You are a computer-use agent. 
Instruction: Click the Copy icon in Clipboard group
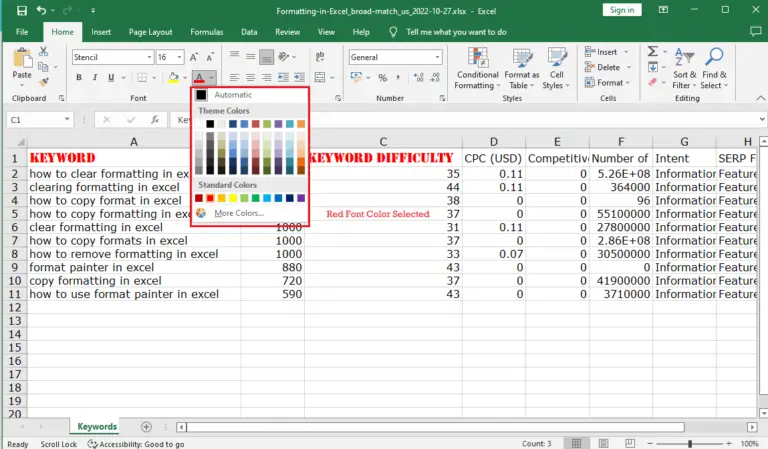[43, 67]
